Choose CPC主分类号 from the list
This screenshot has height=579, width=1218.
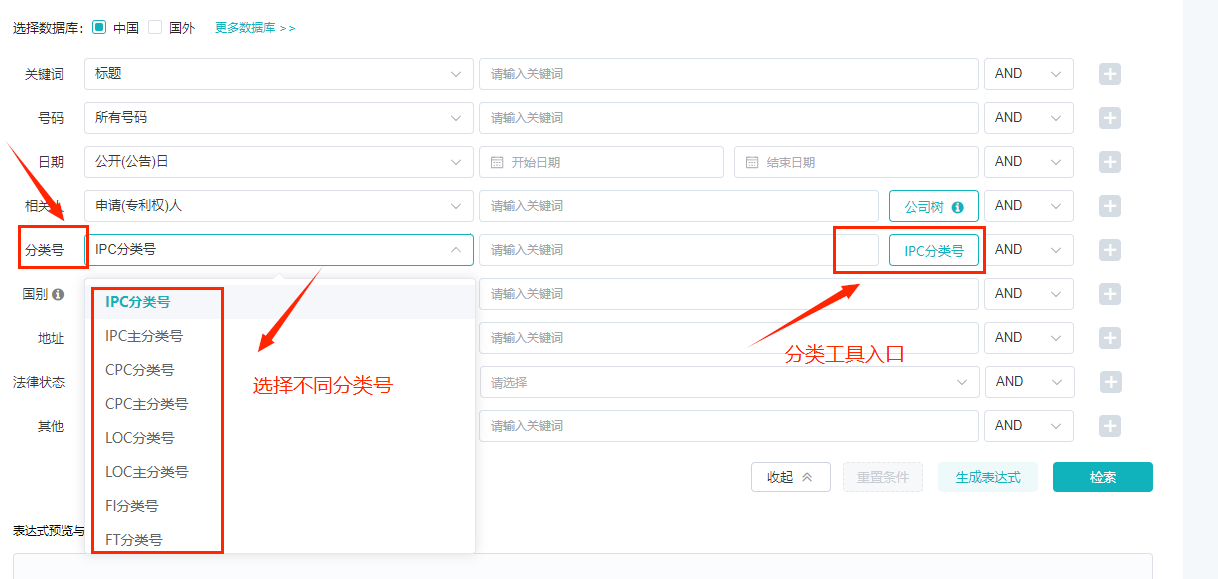tap(280, 404)
